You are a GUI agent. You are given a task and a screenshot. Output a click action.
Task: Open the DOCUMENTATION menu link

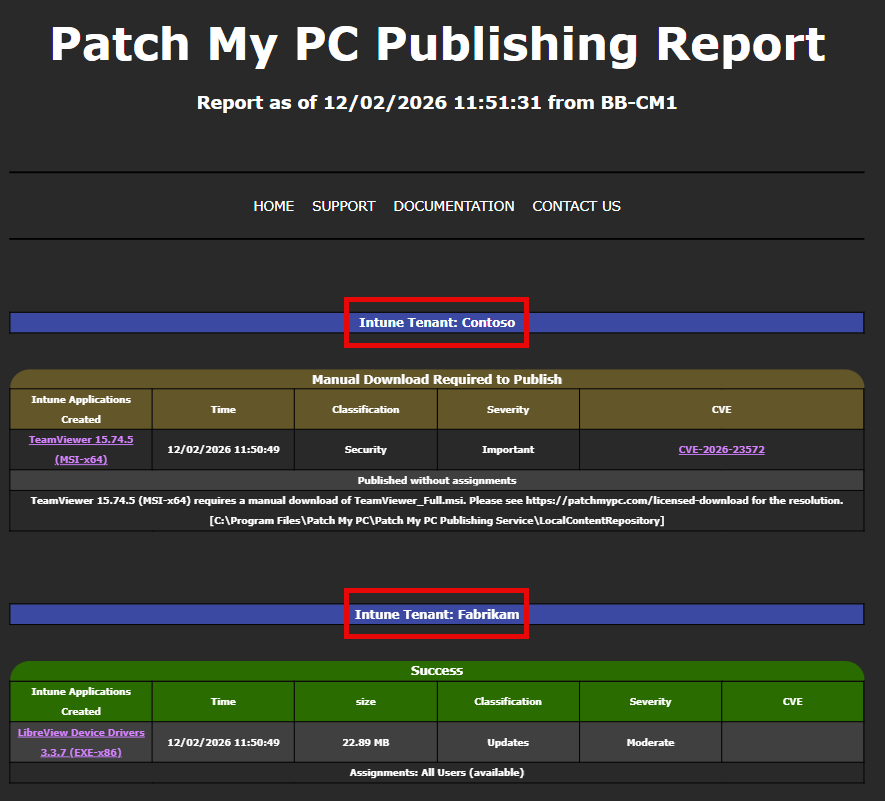[454, 206]
